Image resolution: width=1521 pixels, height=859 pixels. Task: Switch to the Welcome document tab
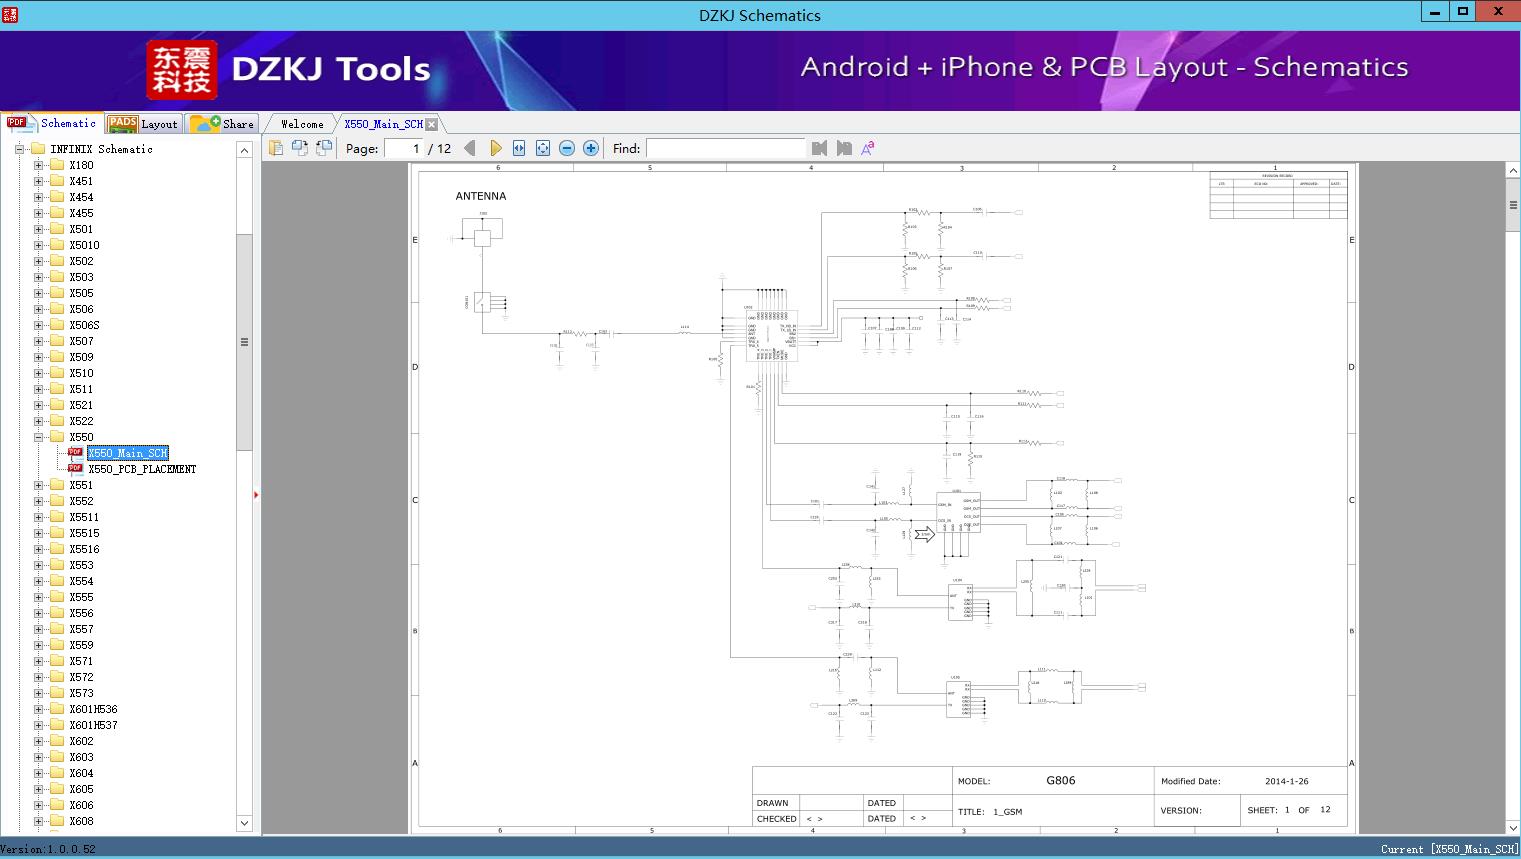coord(301,124)
